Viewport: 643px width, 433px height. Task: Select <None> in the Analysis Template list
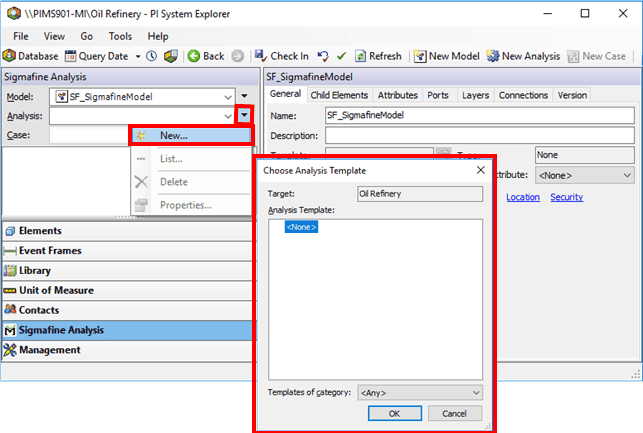click(301, 227)
